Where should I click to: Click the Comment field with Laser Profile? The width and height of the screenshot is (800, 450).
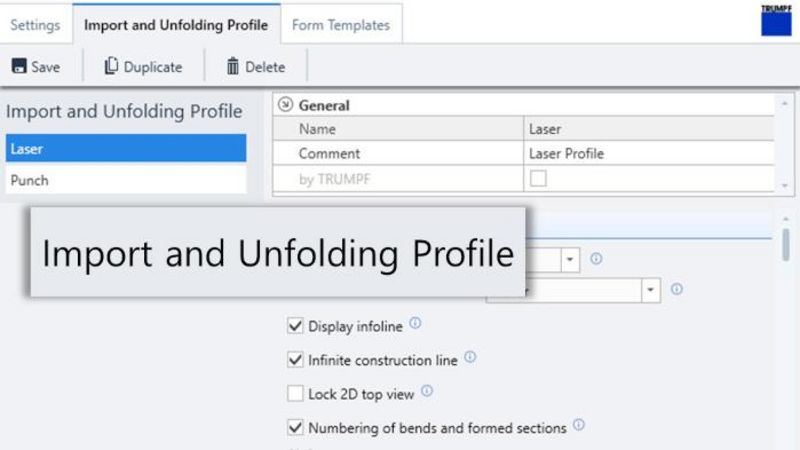pyautogui.click(x=648, y=154)
